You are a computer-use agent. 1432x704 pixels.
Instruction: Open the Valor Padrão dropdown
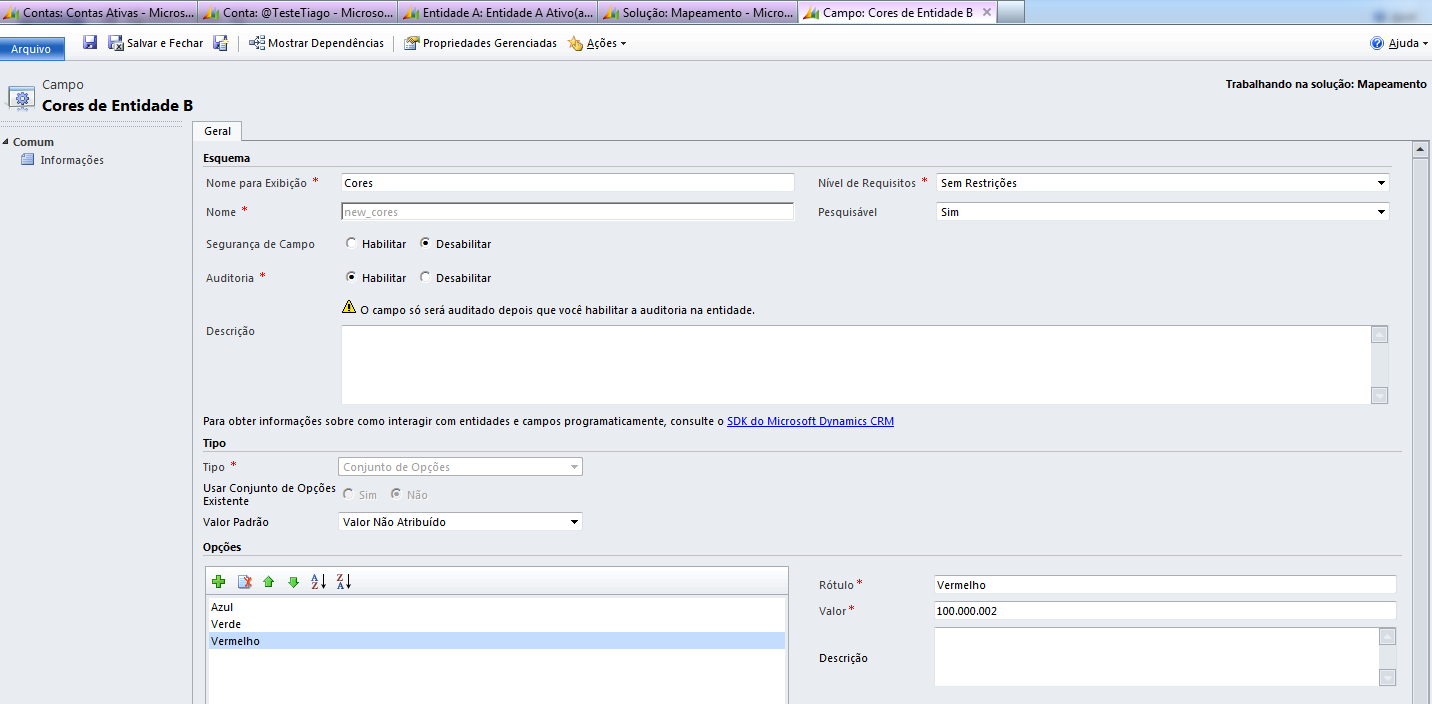(x=460, y=522)
